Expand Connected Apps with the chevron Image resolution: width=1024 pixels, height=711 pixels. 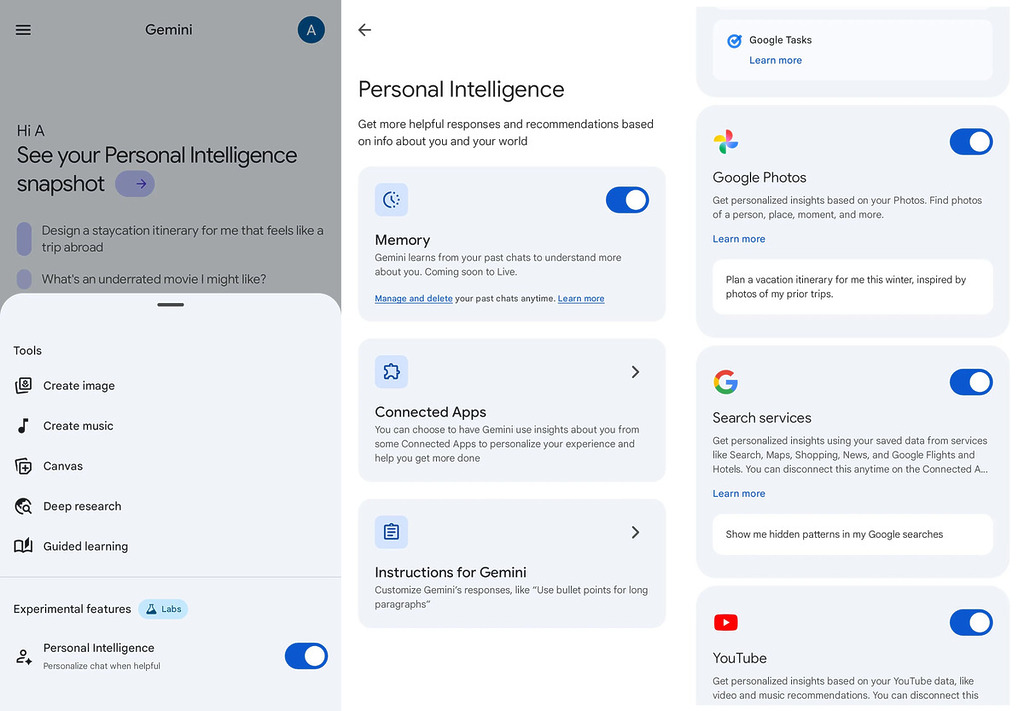[635, 372]
